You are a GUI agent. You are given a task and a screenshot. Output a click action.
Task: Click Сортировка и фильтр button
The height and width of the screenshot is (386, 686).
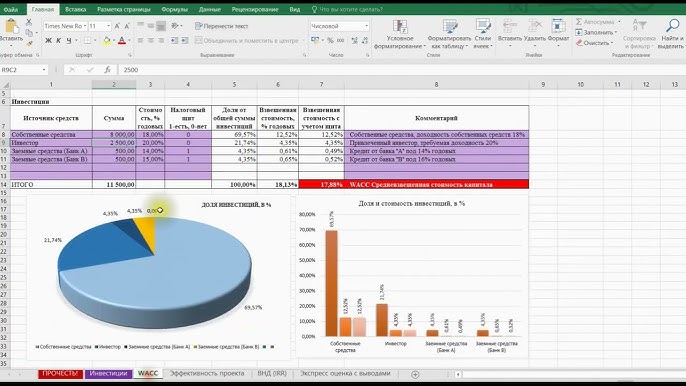click(x=639, y=33)
